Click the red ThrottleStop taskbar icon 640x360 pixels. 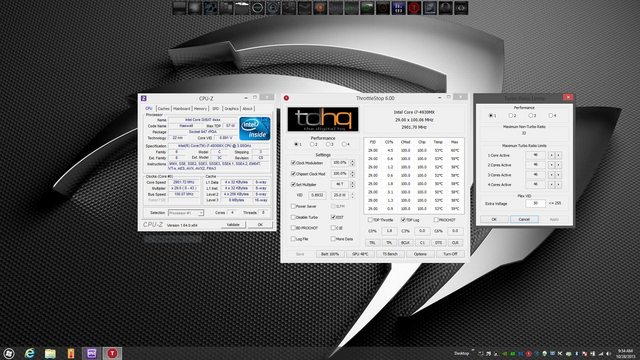tap(112, 353)
